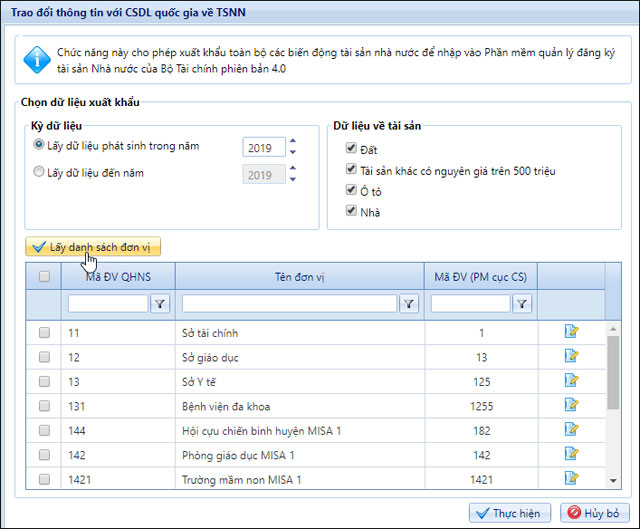640x529 pixels.
Task: Select the header checkbox for all units
Action: click(x=44, y=277)
